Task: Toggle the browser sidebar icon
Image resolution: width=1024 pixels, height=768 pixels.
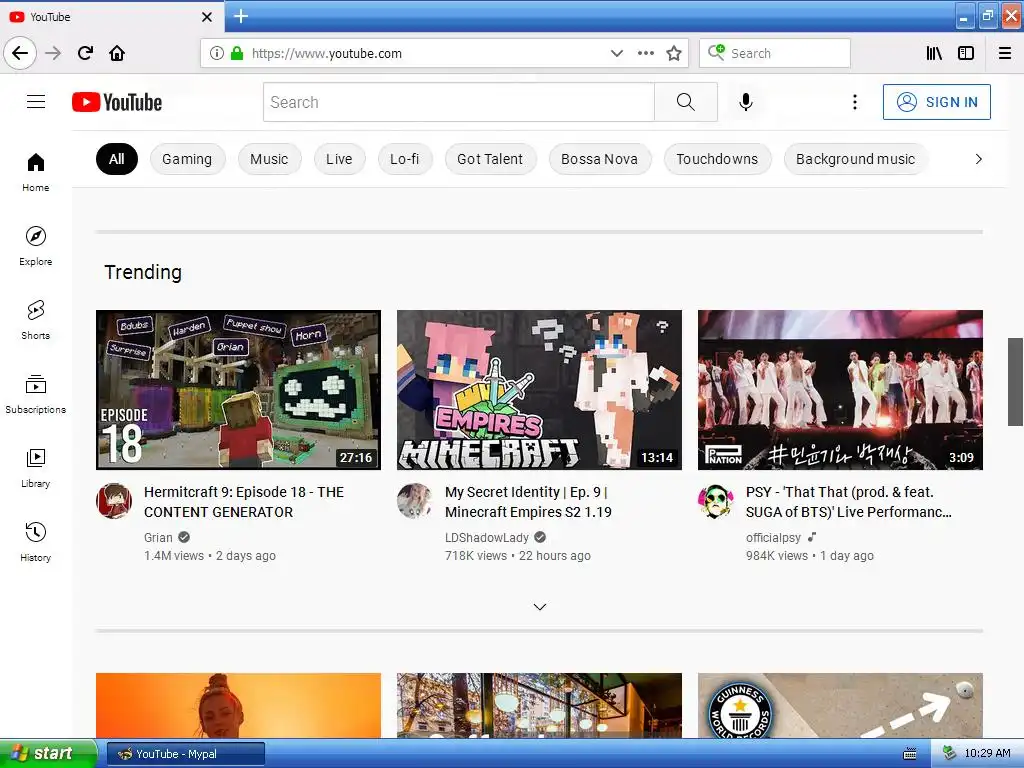Action: [x=966, y=53]
